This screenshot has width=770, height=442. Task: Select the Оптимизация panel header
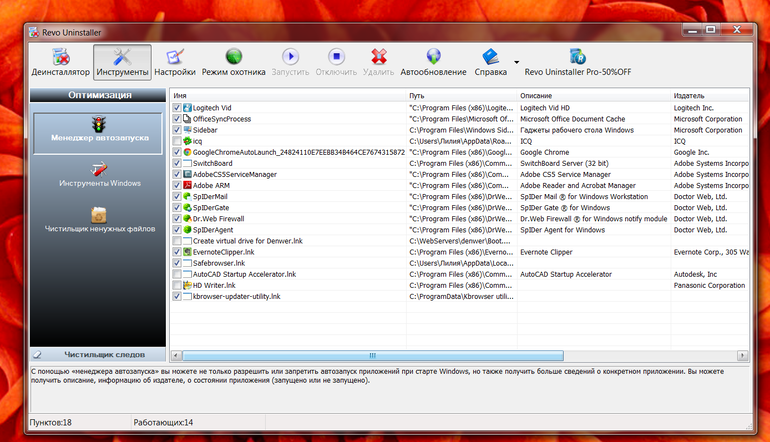pyautogui.click(x=98, y=95)
